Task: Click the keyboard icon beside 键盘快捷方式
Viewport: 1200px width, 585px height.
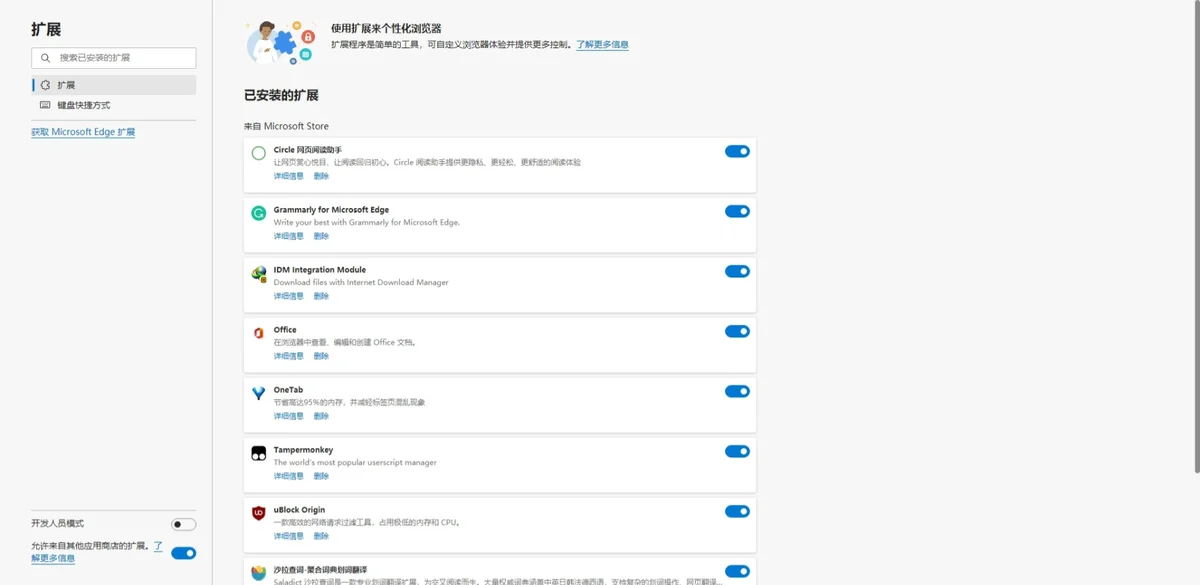Action: [x=45, y=105]
